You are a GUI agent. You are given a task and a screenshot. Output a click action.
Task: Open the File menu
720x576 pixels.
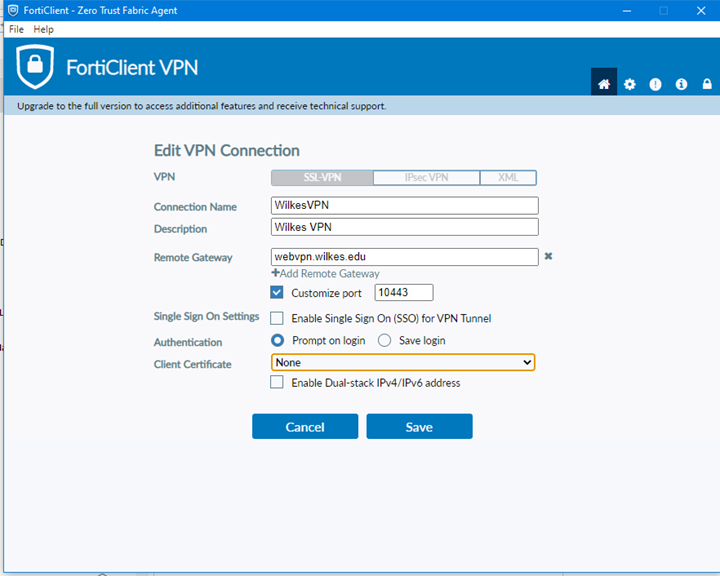(16, 29)
